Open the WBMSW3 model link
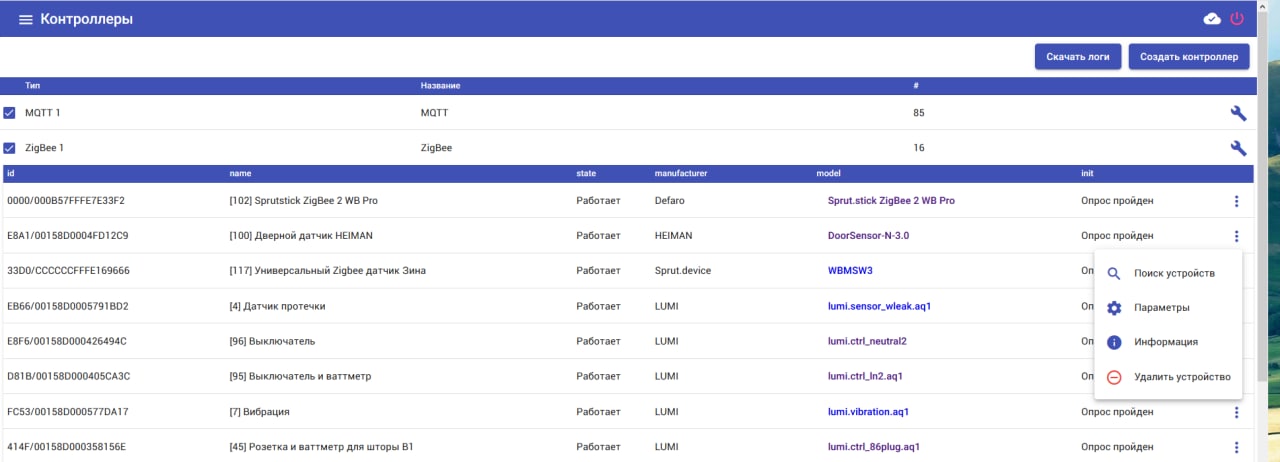The width and height of the screenshot is (1280, 462). pyautogui.click(x=851, y=271)
